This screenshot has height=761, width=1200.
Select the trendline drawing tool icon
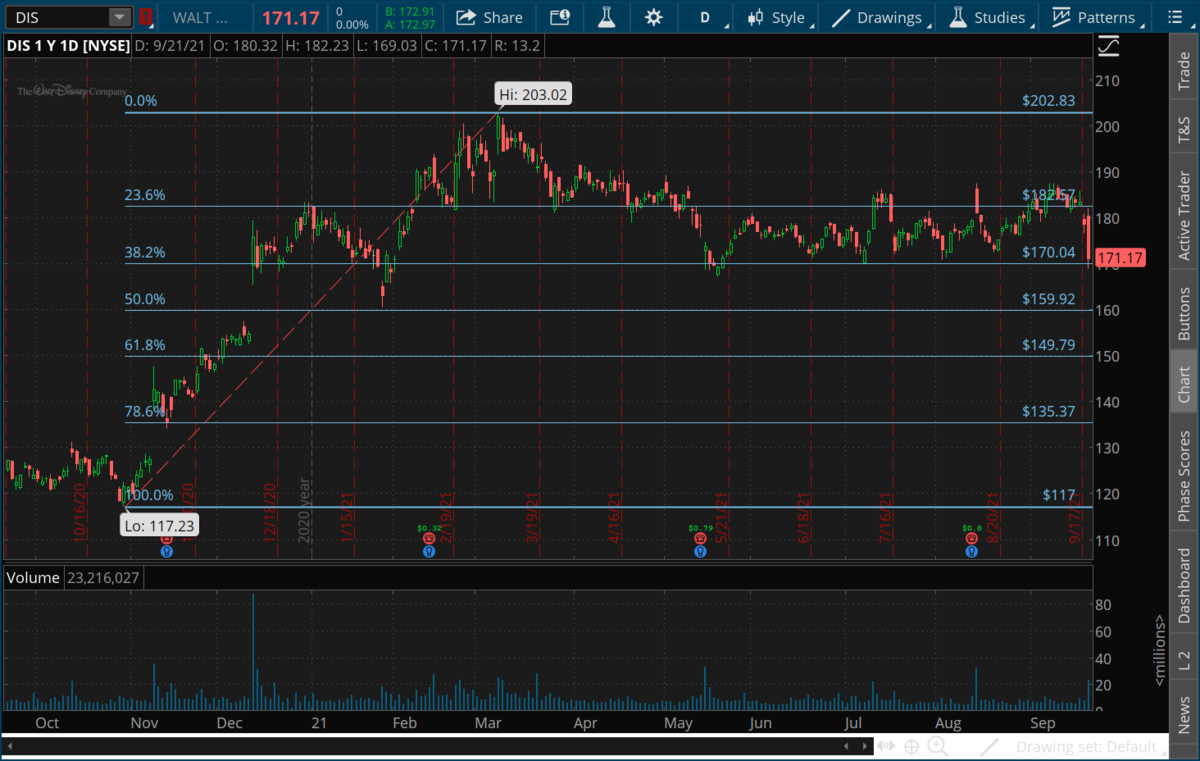pyautogui.click(x=990, y=746)
